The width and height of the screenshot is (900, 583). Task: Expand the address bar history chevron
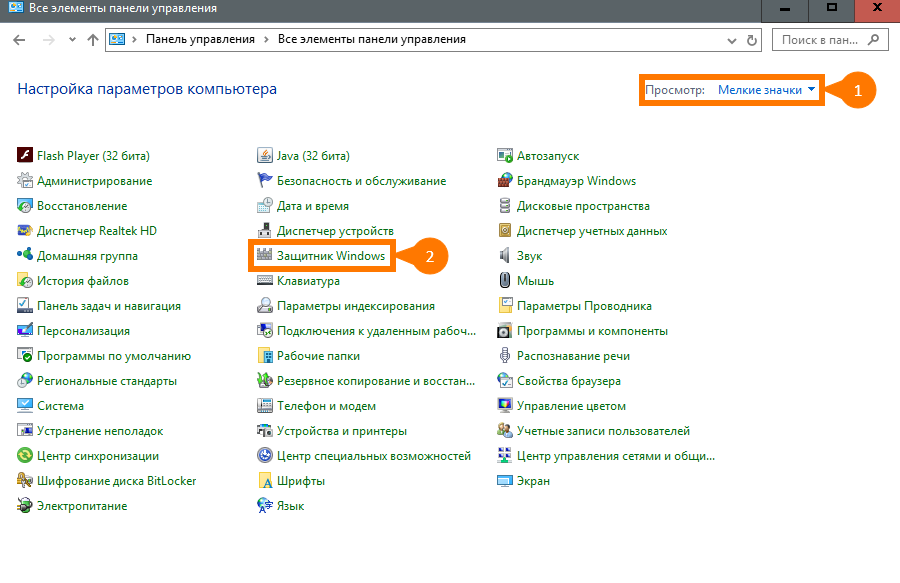coord(732,40)
